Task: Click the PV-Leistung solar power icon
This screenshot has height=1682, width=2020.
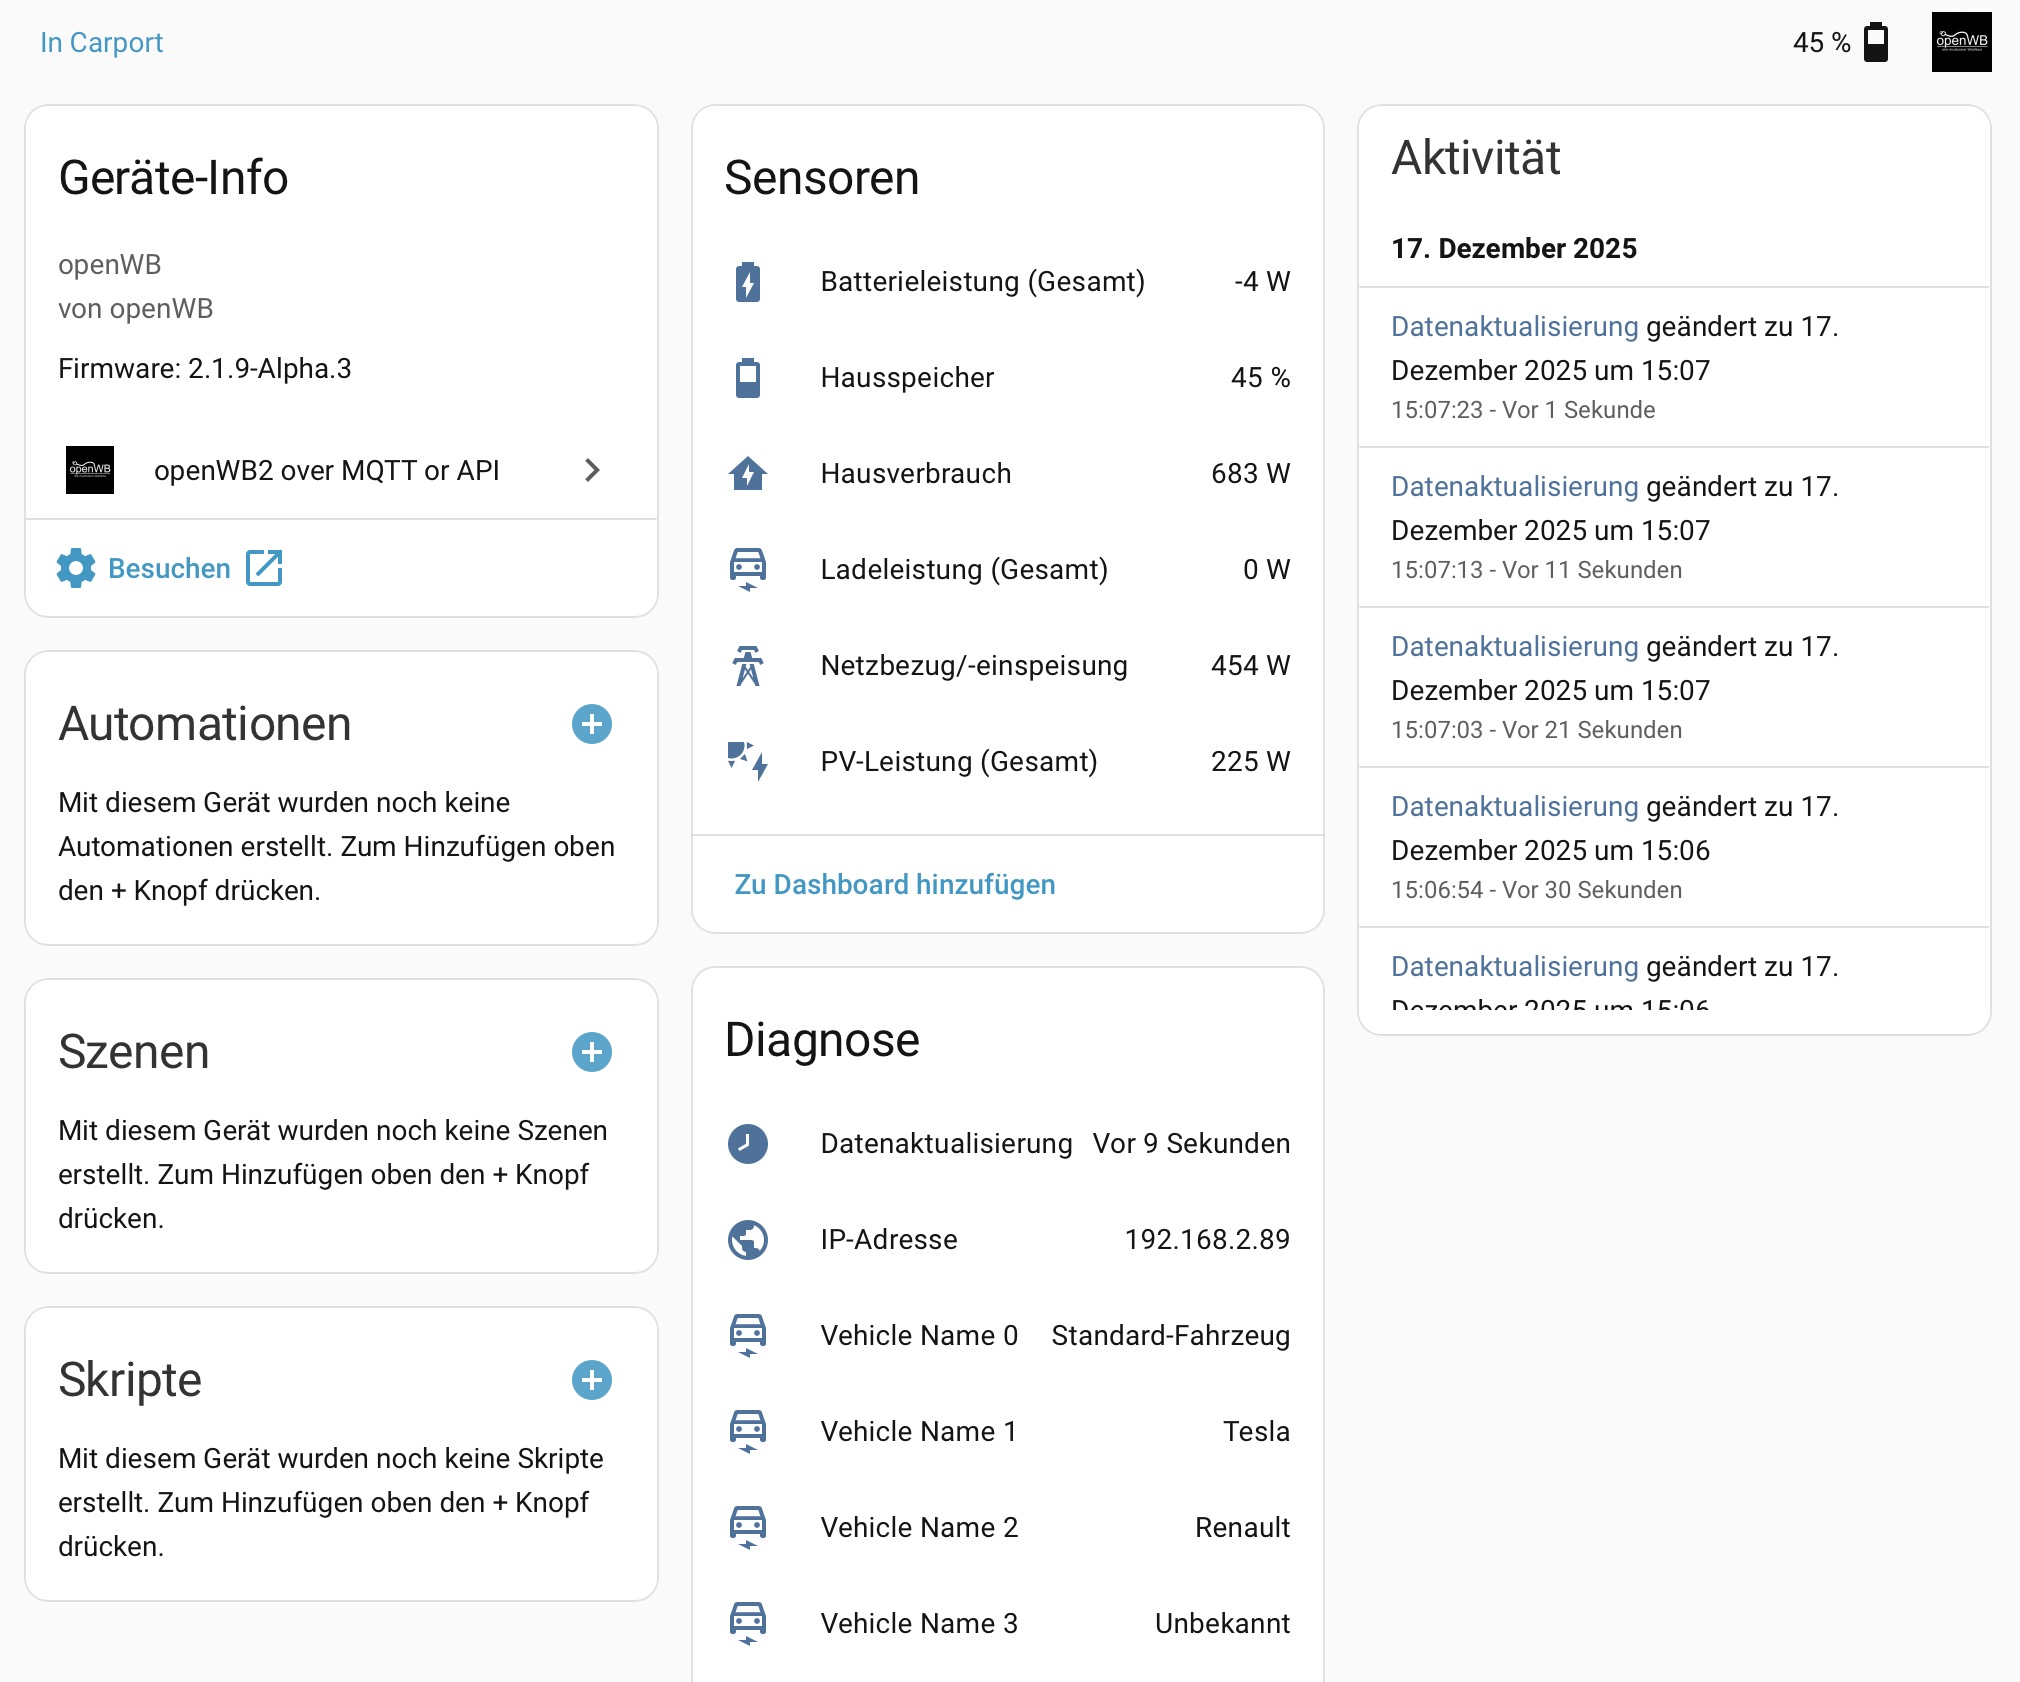Action: click(x=748, y=761)
